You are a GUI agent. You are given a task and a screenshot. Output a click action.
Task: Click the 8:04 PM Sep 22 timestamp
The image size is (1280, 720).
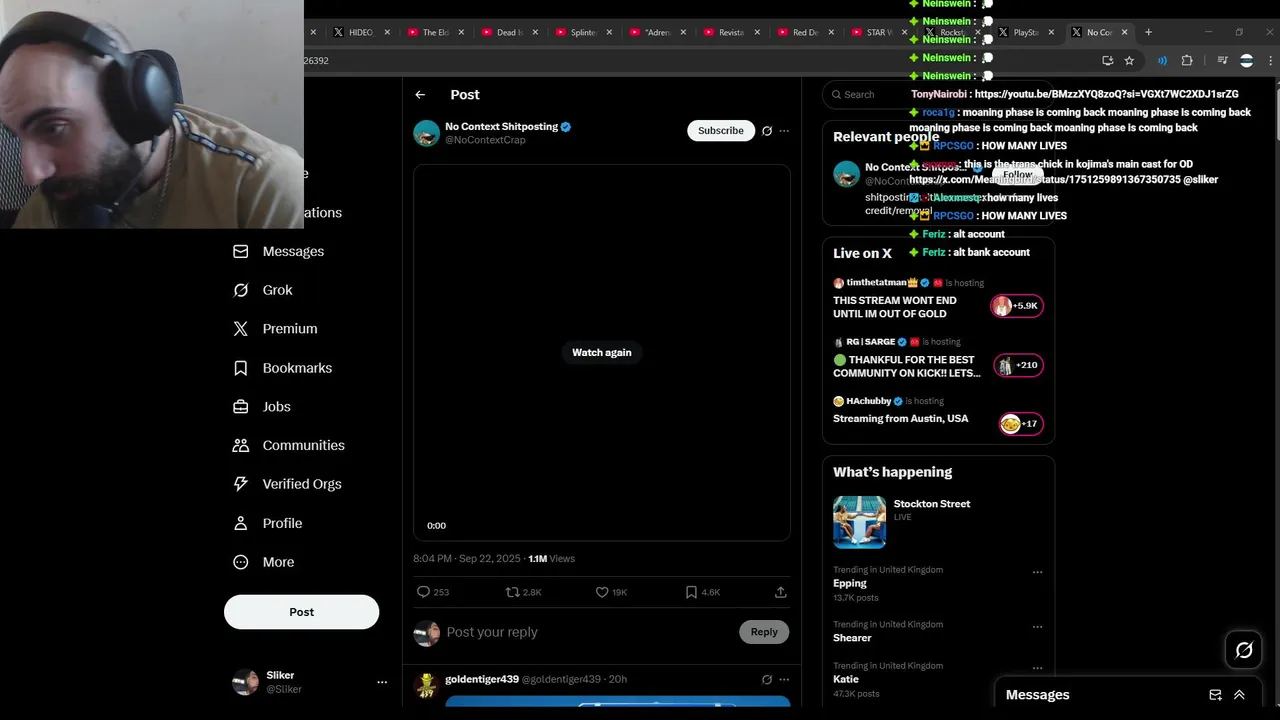tap(467, 559)
